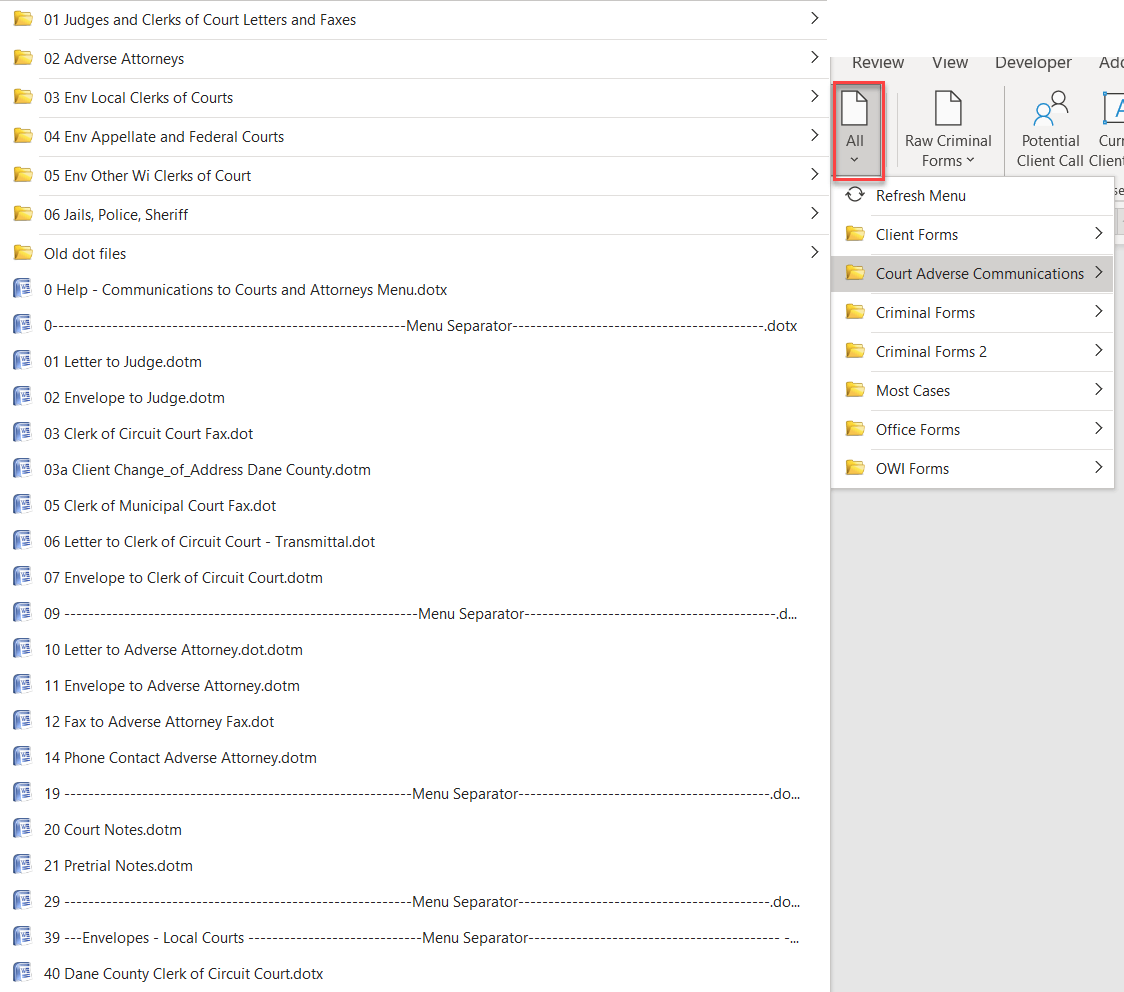Expand the Office Forms chevron
The height and width of the screenshot is (992, 1124).
pos(1098,429)
